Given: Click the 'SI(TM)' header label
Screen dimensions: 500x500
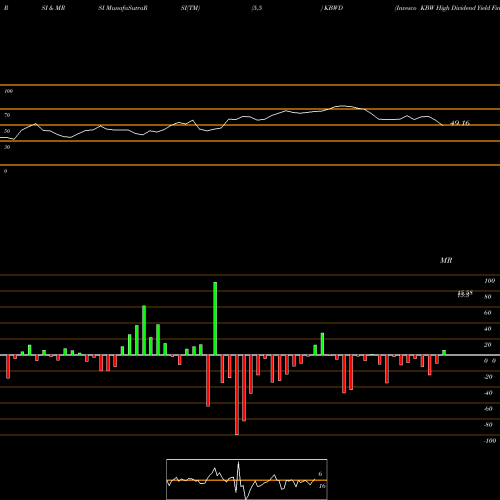Looking at the screenshot, I should tap(190, 8).
